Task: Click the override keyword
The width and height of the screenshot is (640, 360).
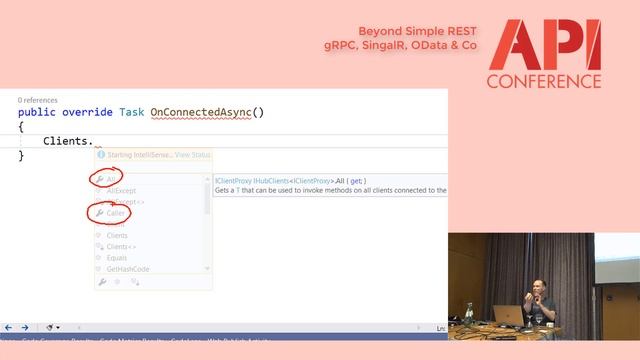Action: coord(87,112)
